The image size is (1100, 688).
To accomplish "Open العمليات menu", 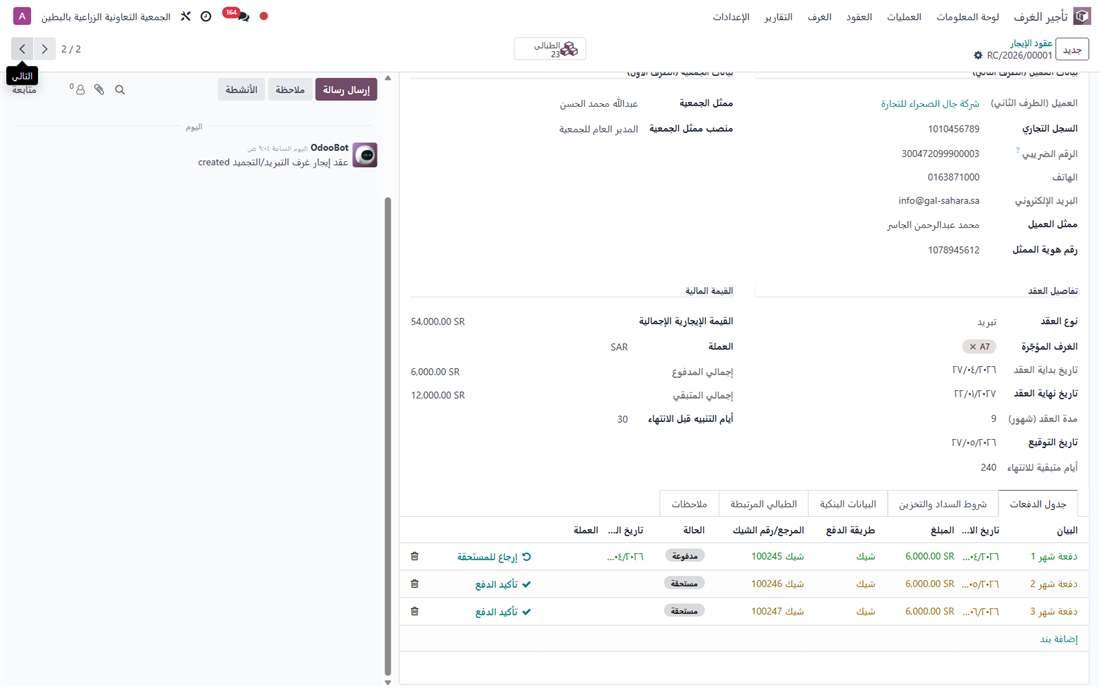I will (904, 17).
